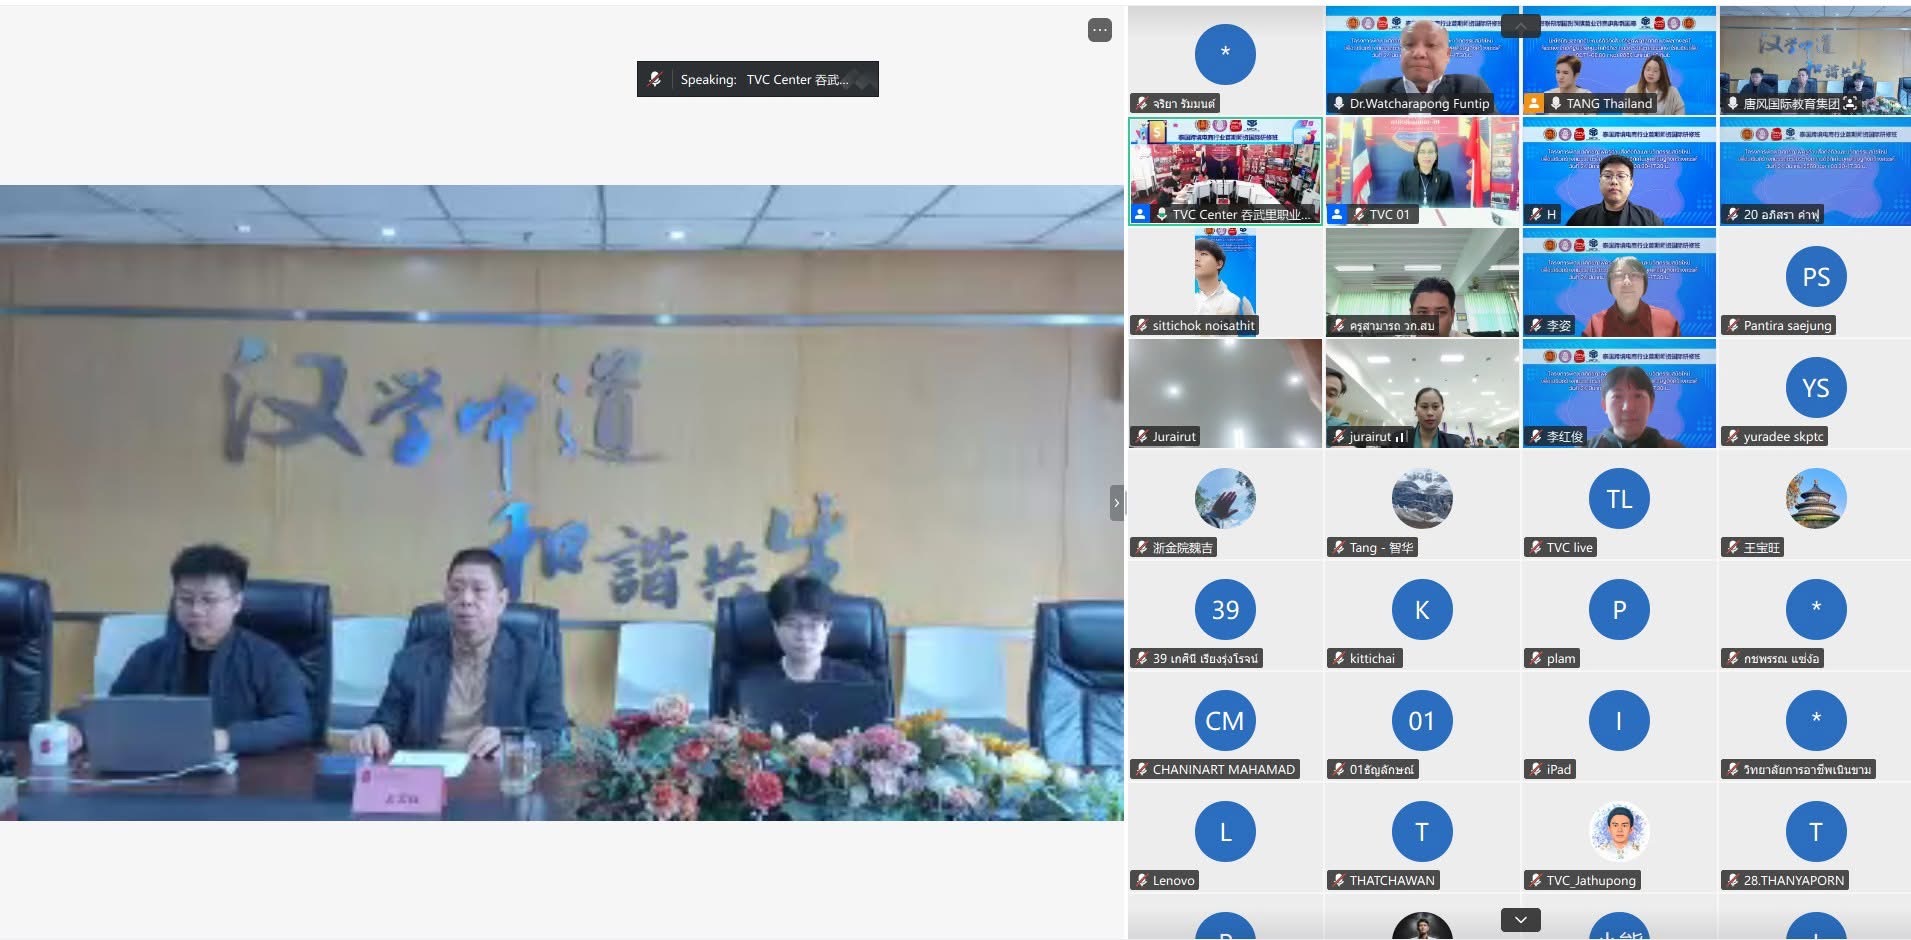
Task: Click the muted mic icon beside TVC 01
Action: click(x=1358, y=214)
